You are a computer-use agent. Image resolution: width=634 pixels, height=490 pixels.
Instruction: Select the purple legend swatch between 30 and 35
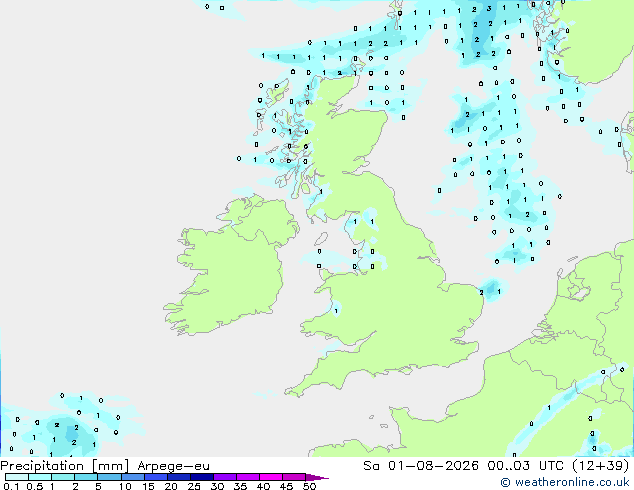(x=224, y=477)
